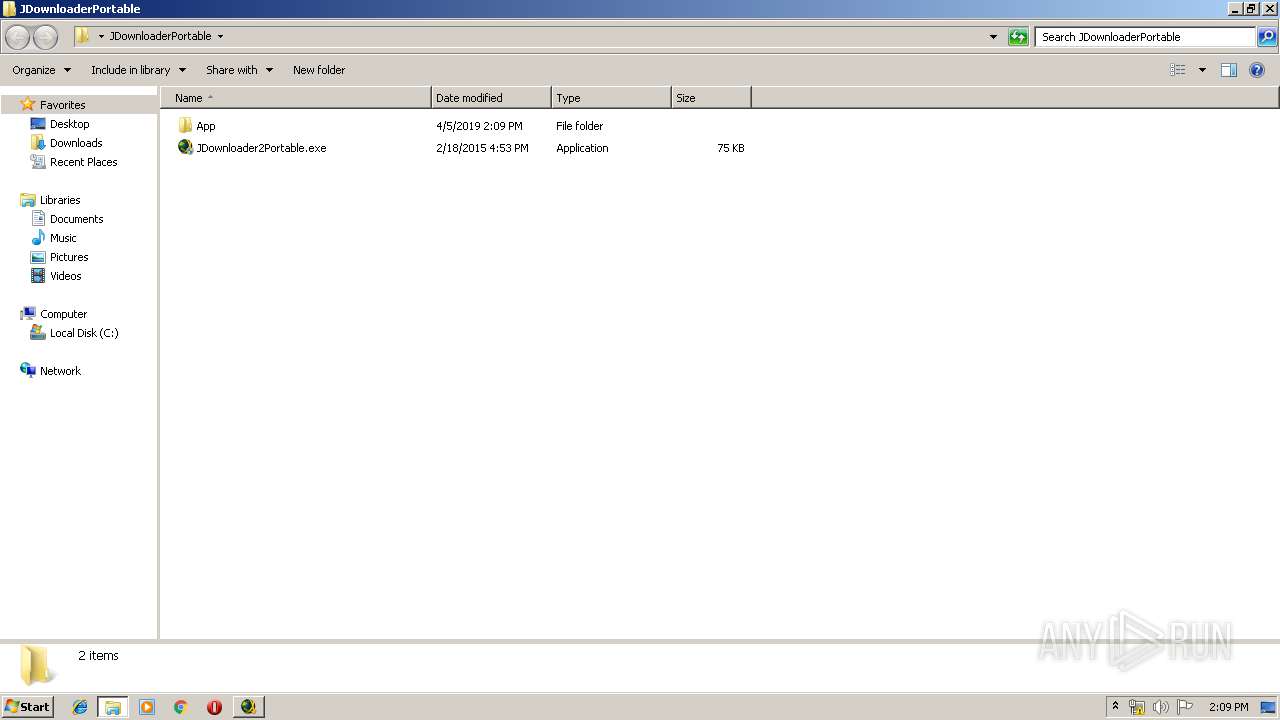Sort by Type column header
This screenshot has height=720, width=1280.
click(x=611, y=98)
